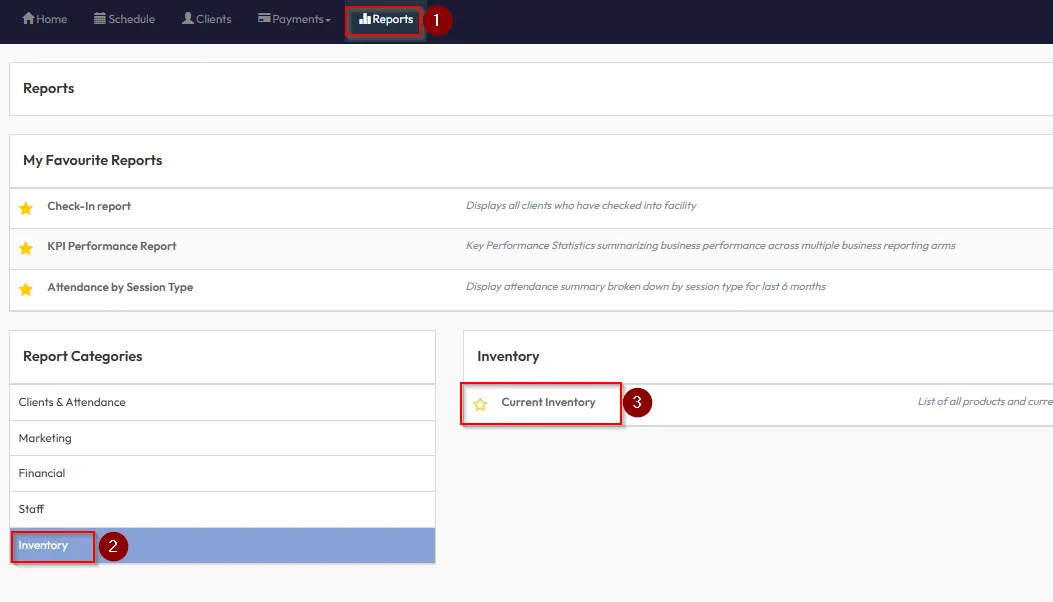The width and height of the screenshot is (1053, 602).
Task: Toggle the KPI Performance Report favourite star
Action: [26, 248]
